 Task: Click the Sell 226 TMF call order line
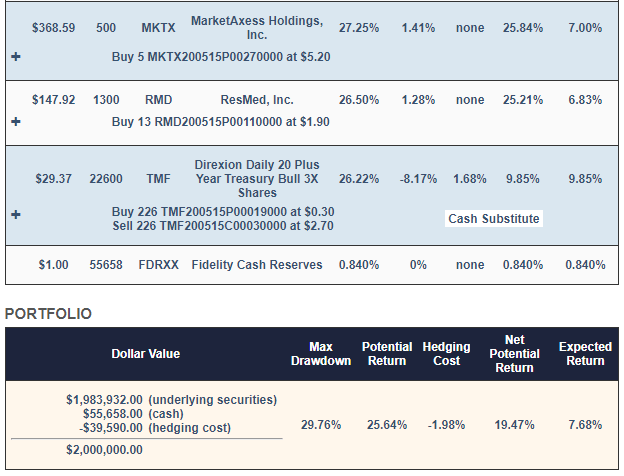[x=222, y=226]
